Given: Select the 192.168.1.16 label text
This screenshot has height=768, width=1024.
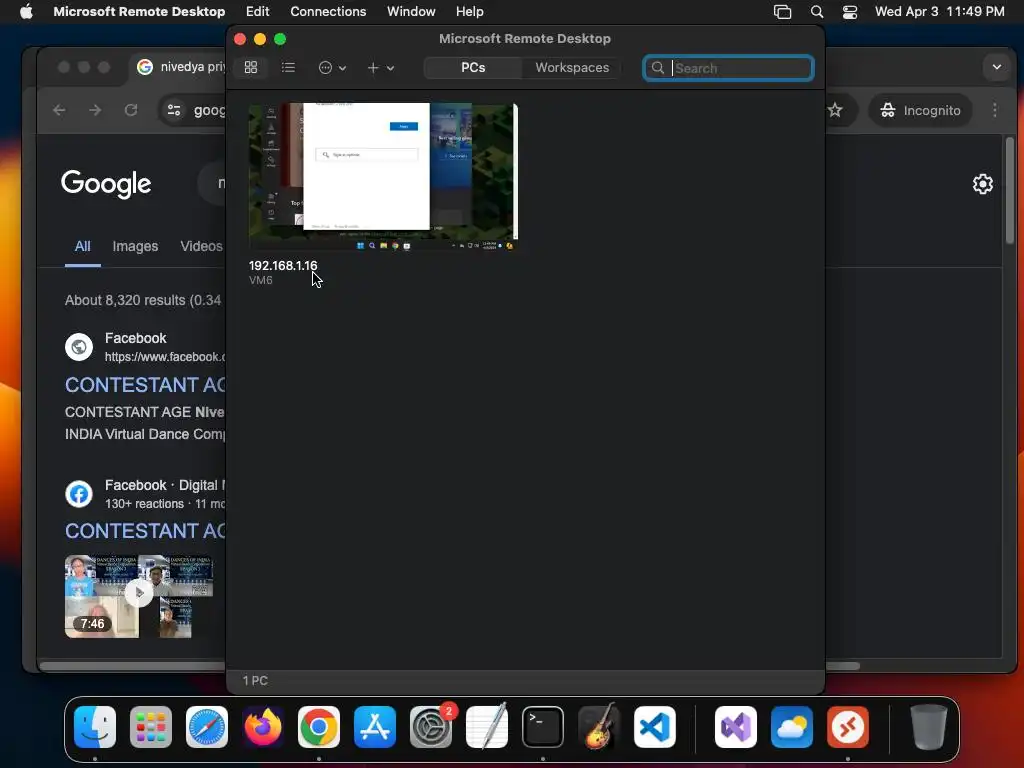Looking at the screenshot, I should tap(283, 265).
